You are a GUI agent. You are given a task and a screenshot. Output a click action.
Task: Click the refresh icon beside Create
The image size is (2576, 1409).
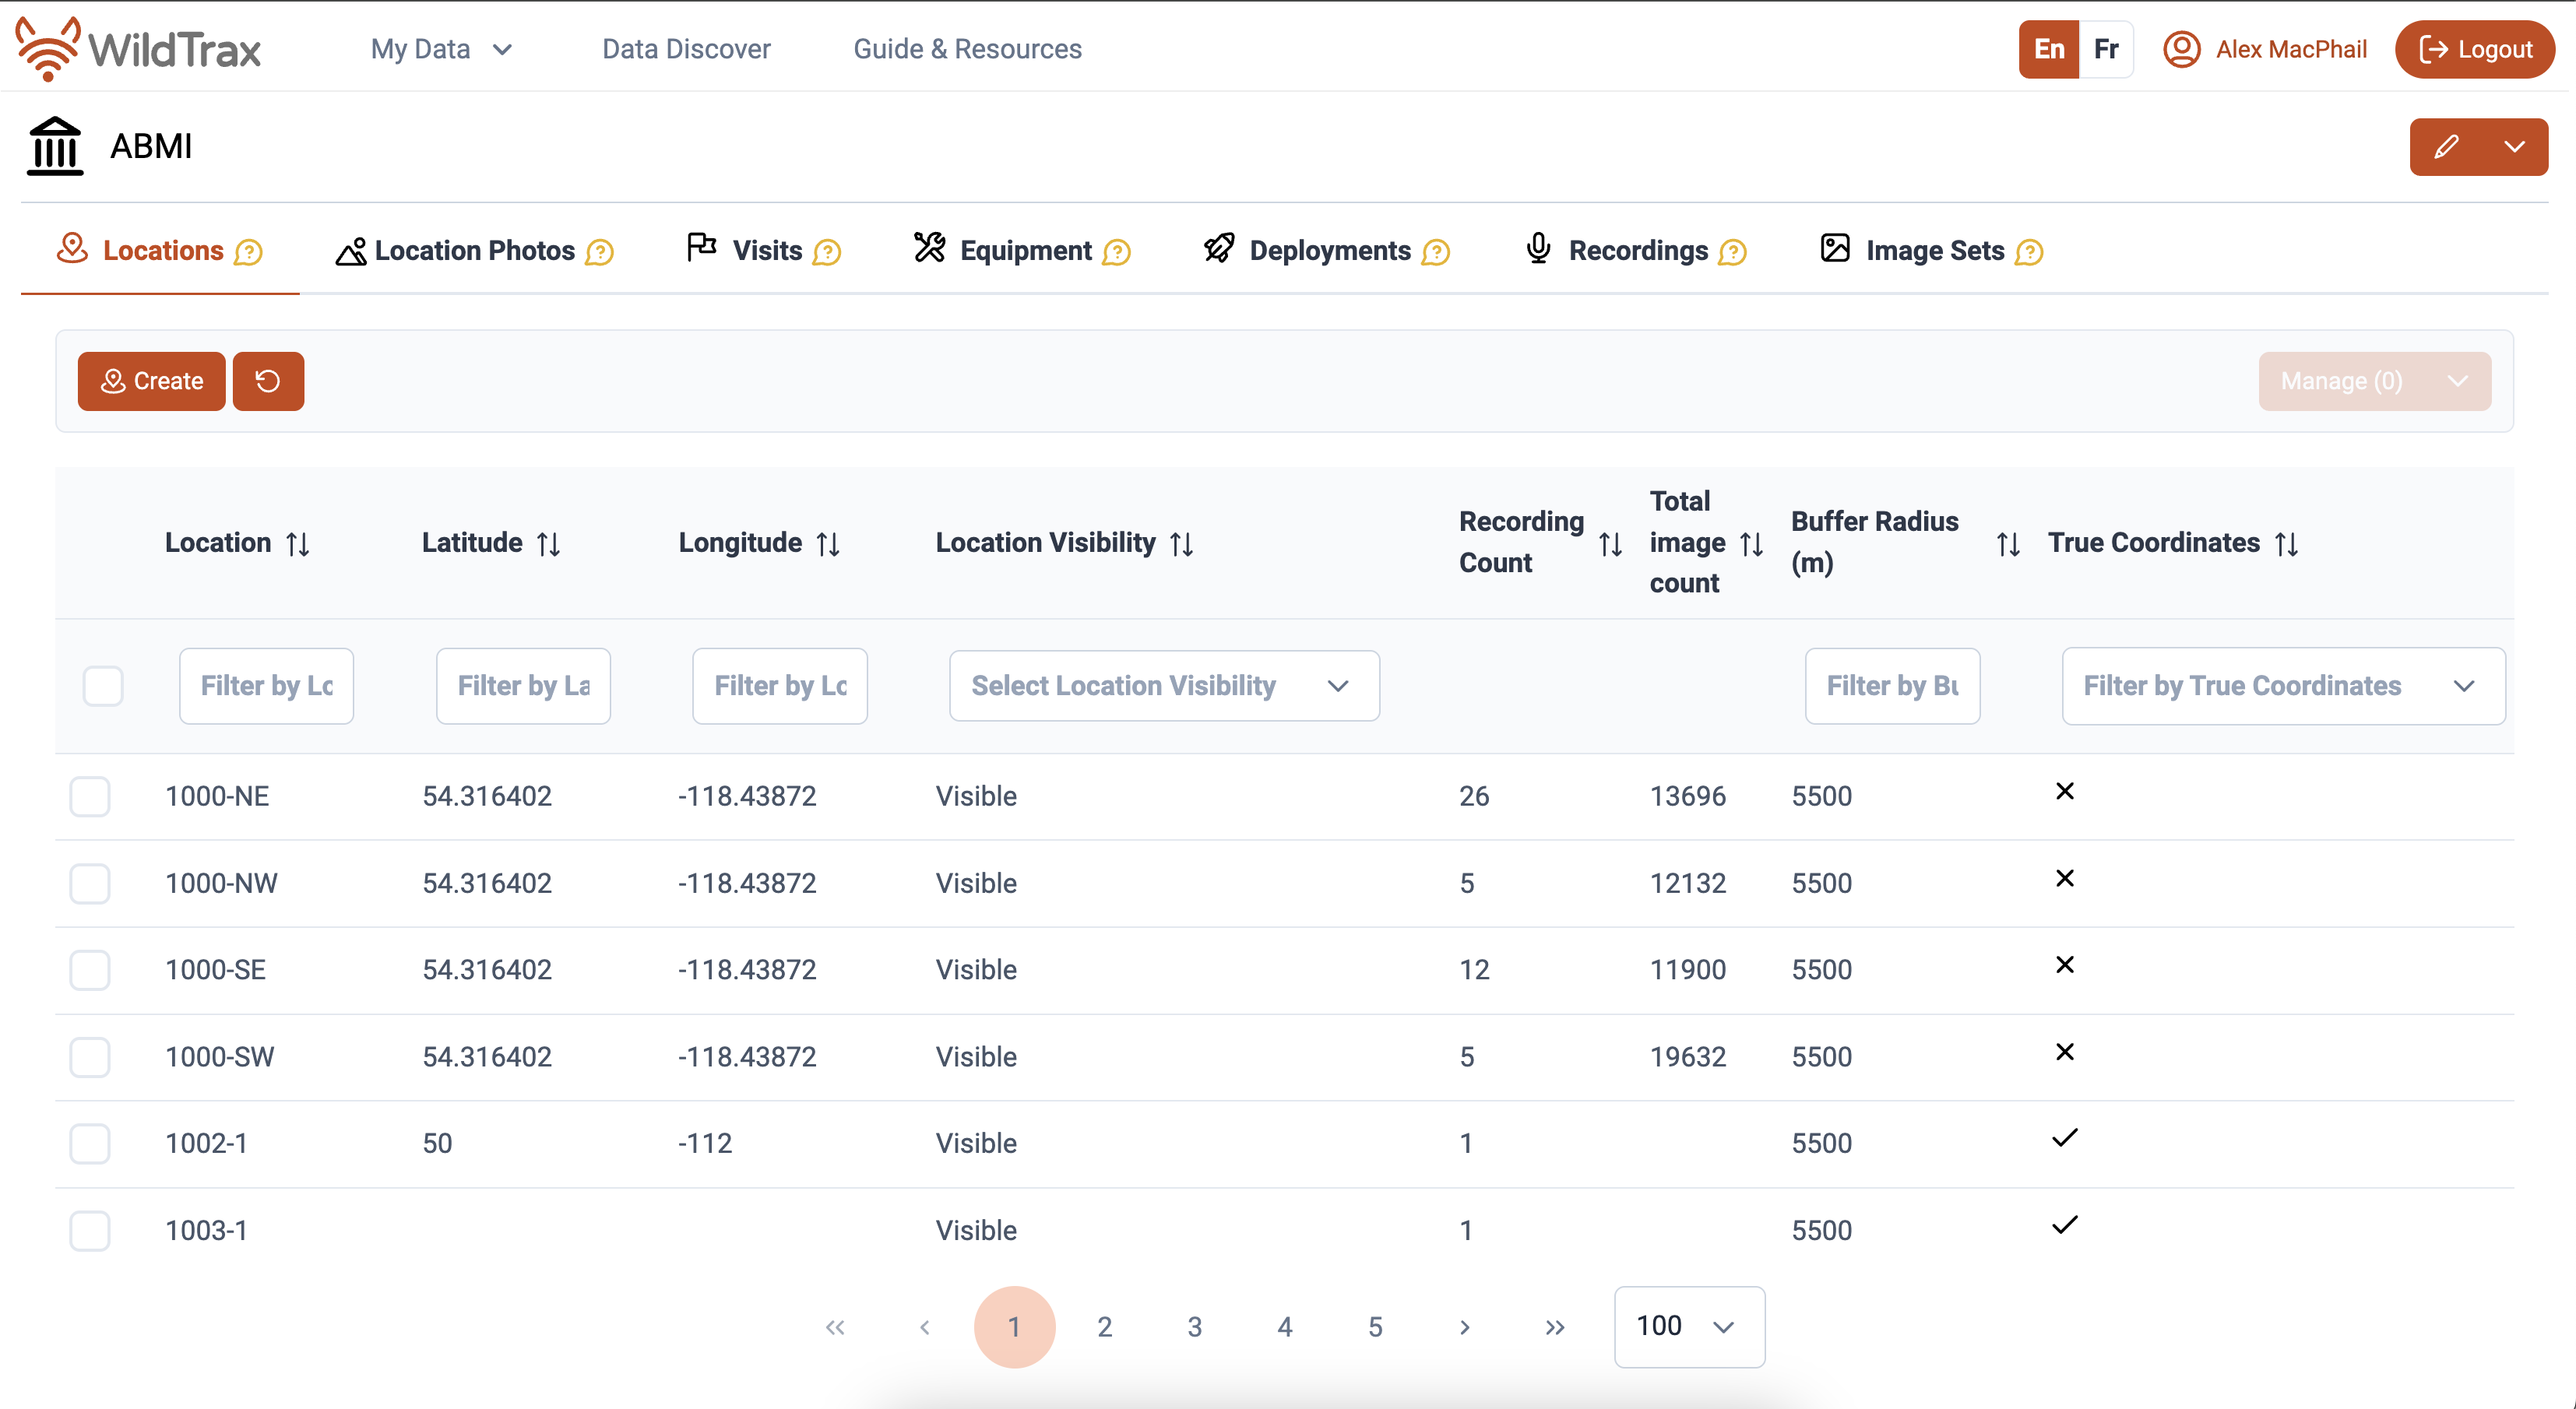pyautogui.click(x=268, y=381)
